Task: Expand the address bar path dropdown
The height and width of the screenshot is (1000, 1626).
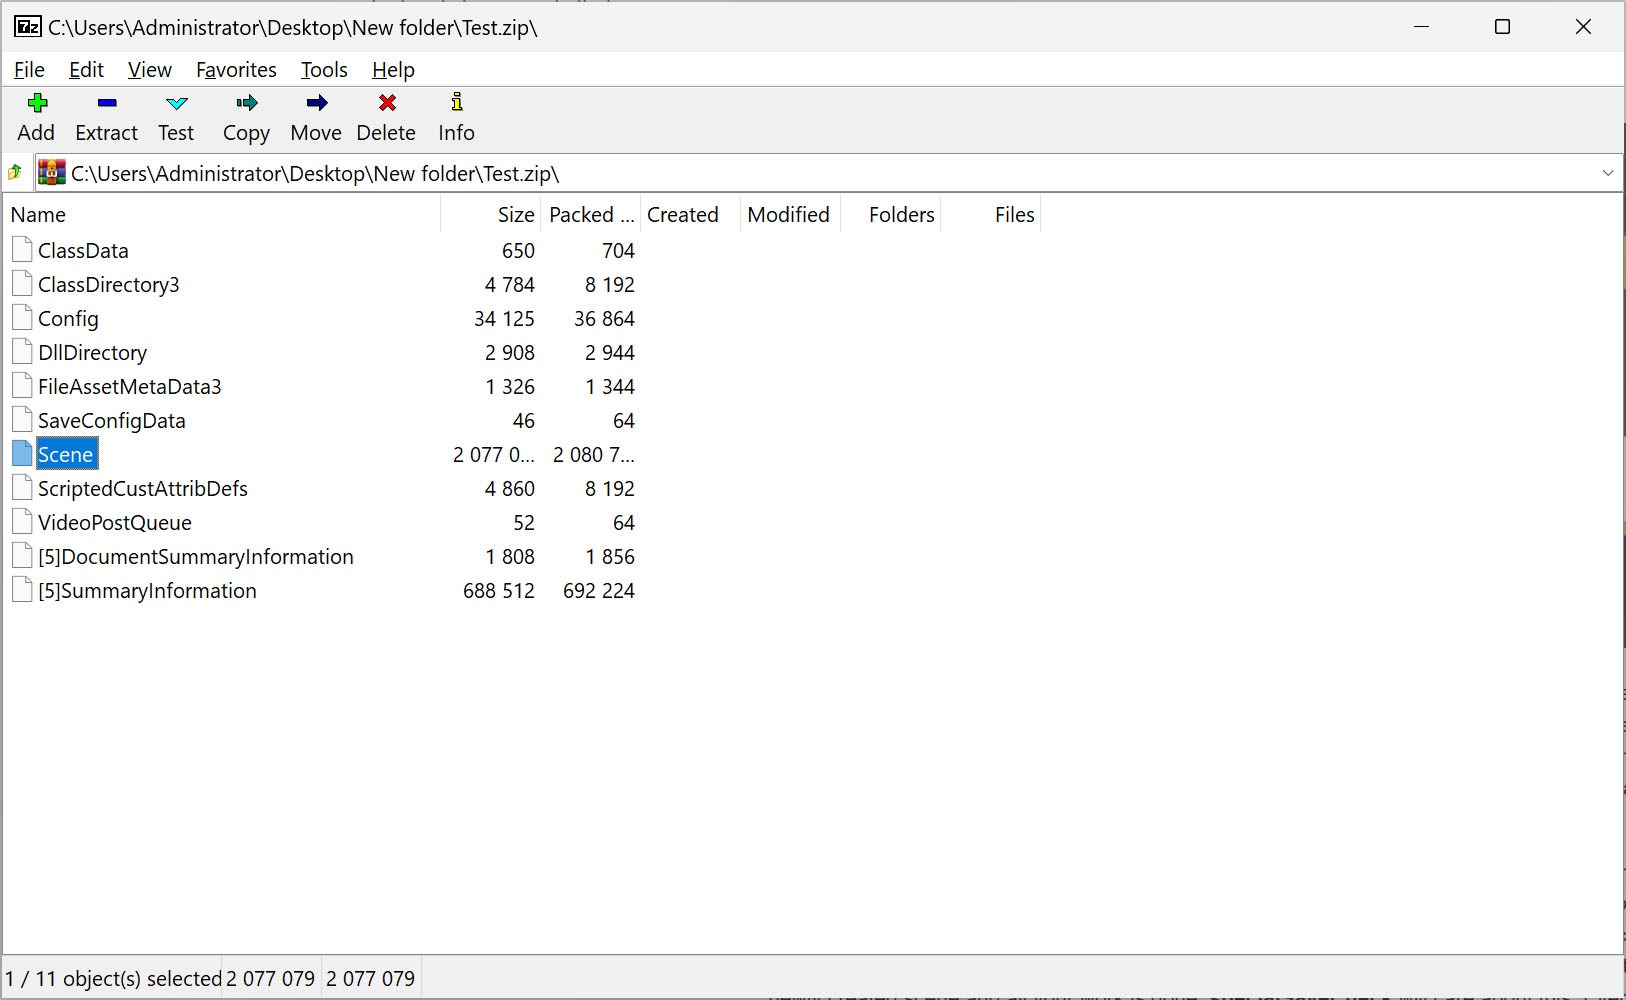Action: coord(1607,173)
